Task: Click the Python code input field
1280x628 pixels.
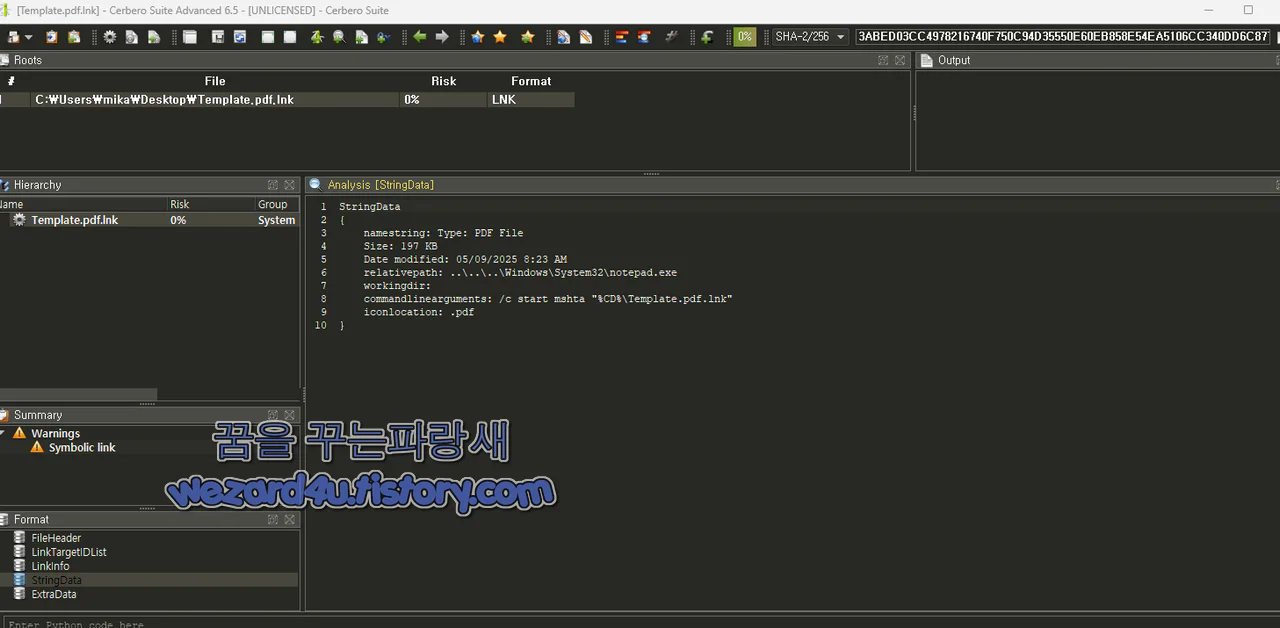Action: 640,624
